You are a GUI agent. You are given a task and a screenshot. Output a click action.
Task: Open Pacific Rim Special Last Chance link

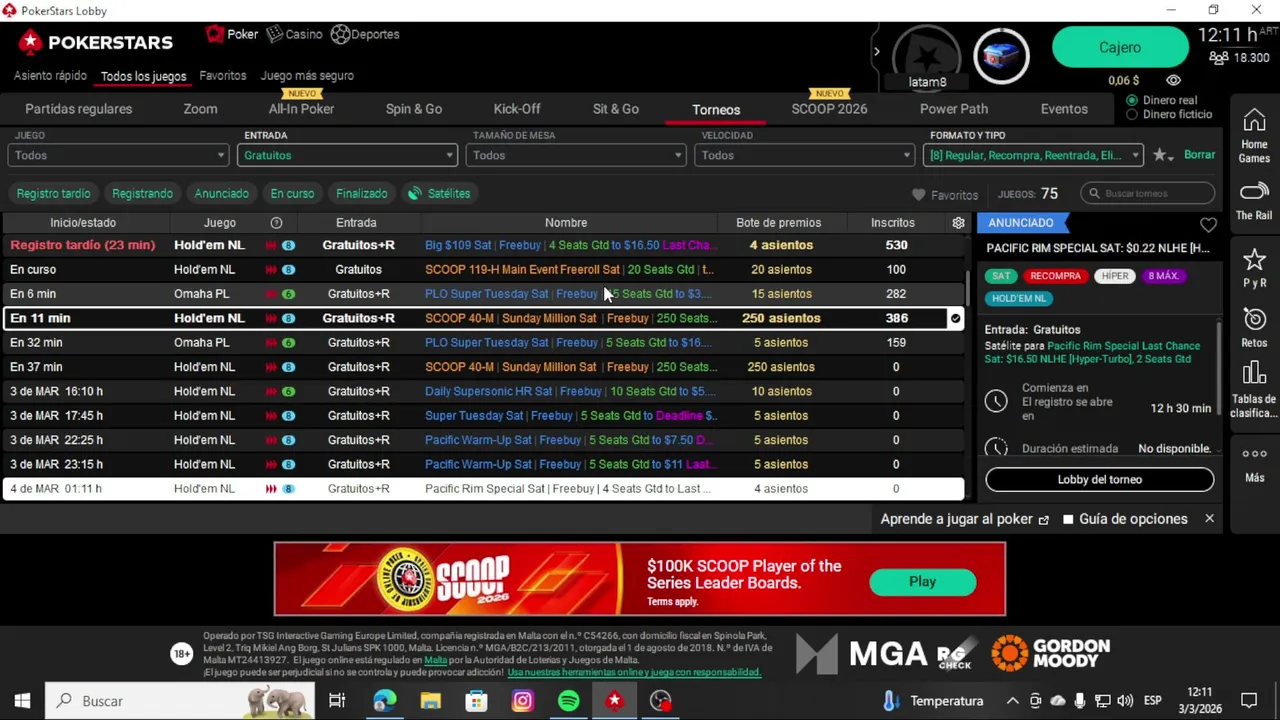click(x=1092, y=352)
